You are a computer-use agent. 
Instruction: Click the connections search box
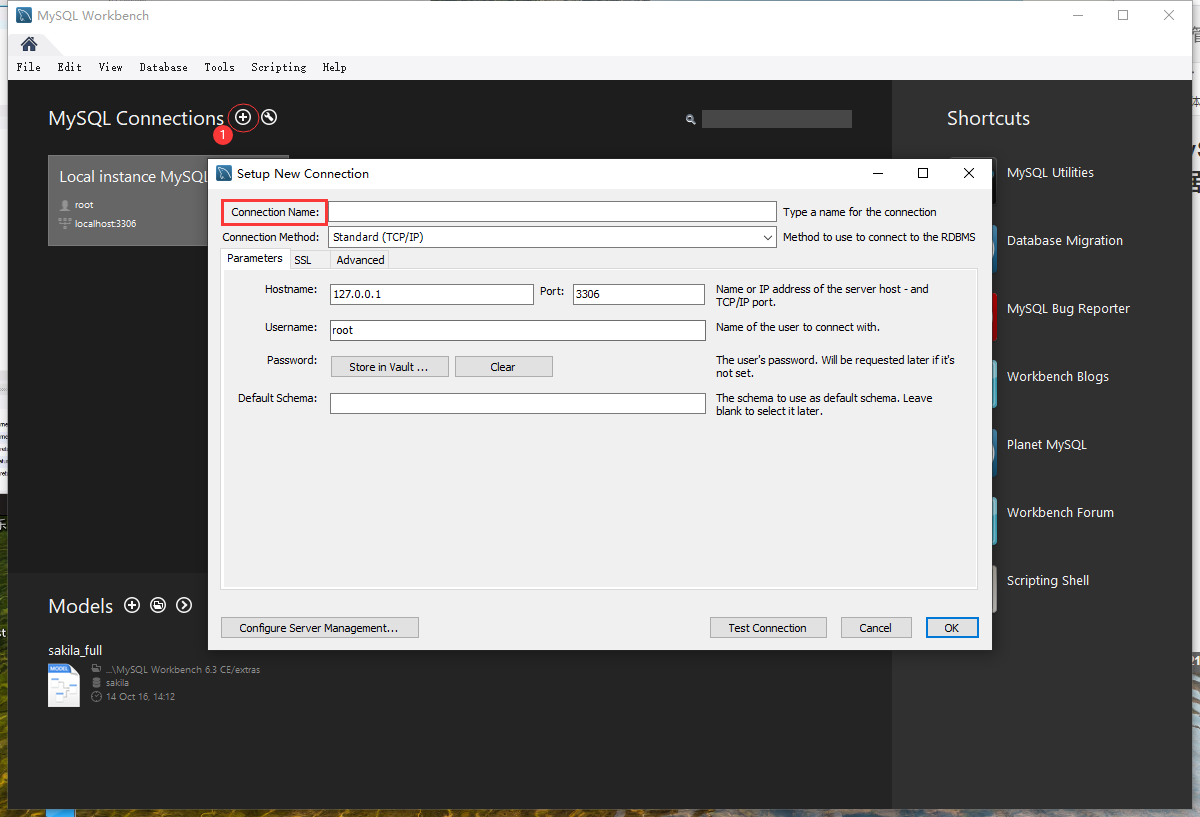click(777, 119)
